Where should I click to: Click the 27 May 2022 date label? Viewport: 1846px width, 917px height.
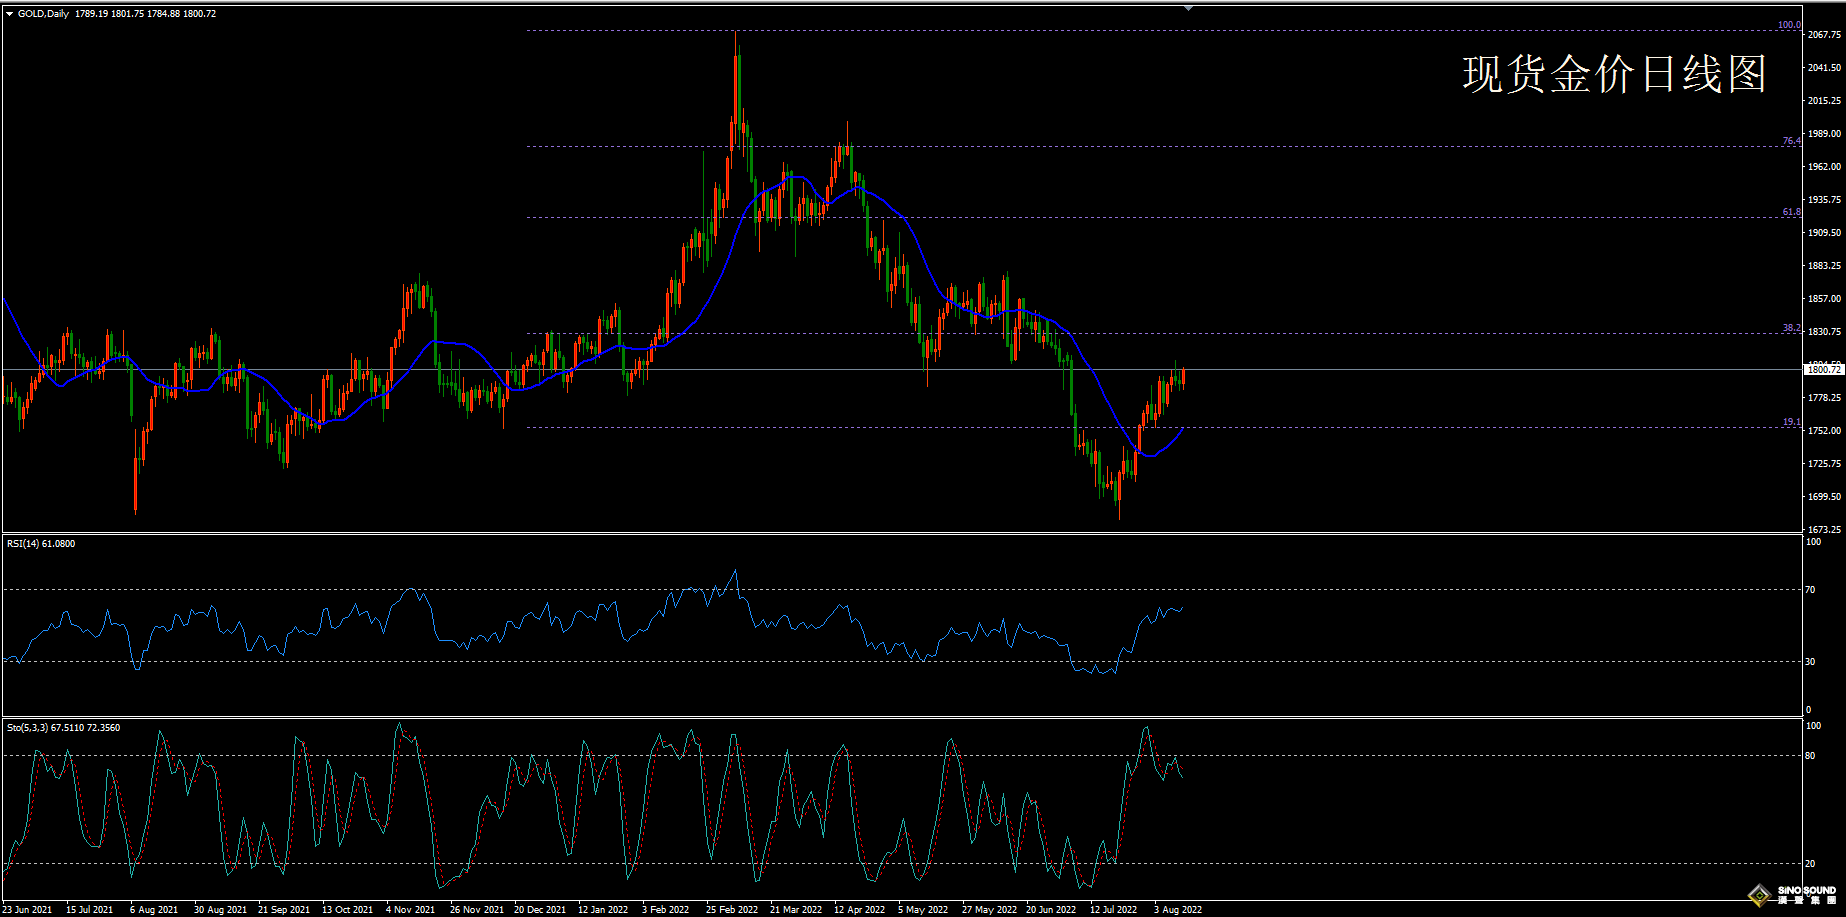tap(989, 910)
